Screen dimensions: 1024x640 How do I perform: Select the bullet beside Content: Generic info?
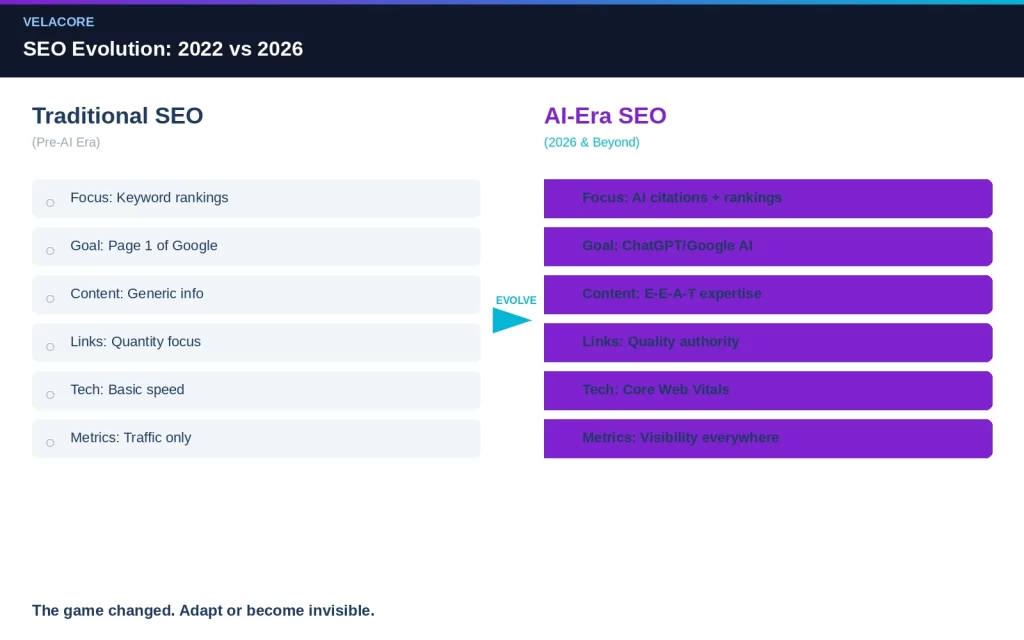click(50, 299)
